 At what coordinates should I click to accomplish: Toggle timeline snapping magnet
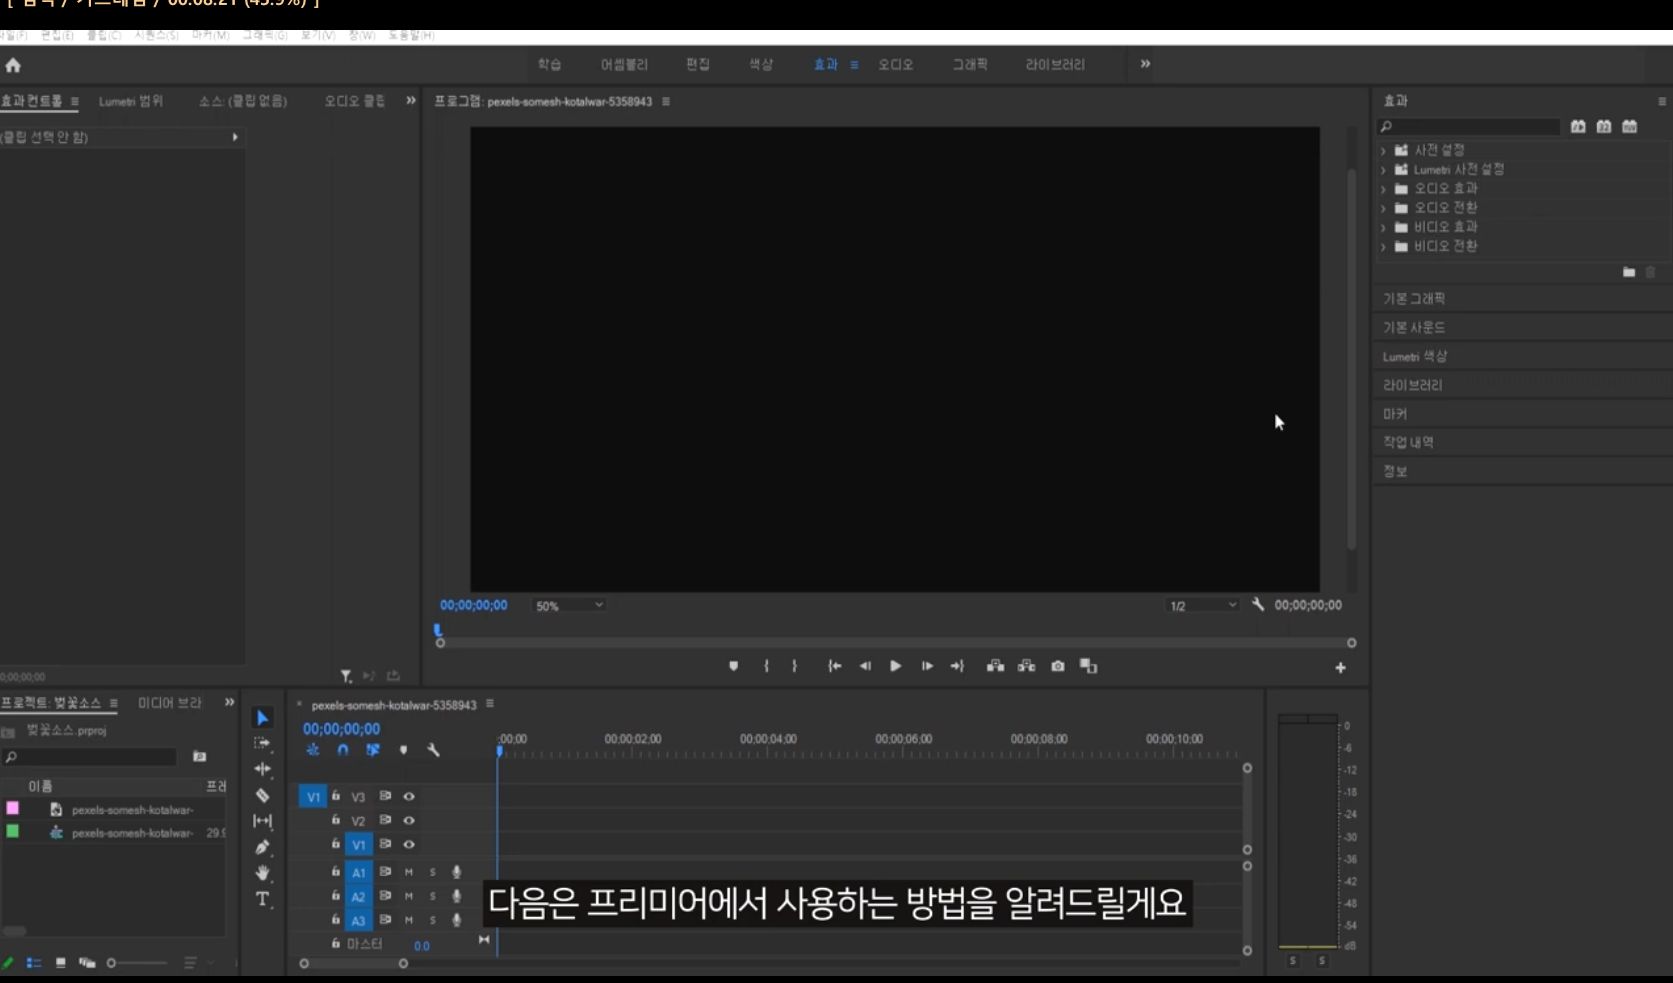(x=342, y=750)
